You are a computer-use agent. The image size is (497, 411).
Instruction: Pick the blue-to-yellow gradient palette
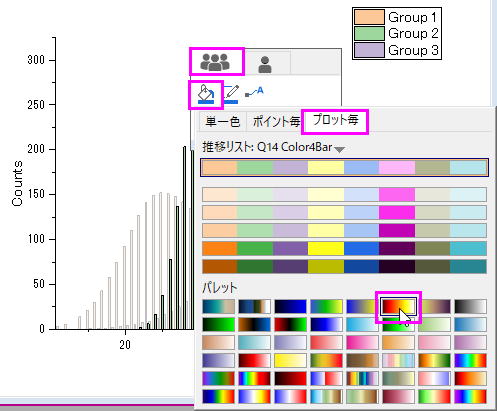pyautogui.click(x=362, y=307)
